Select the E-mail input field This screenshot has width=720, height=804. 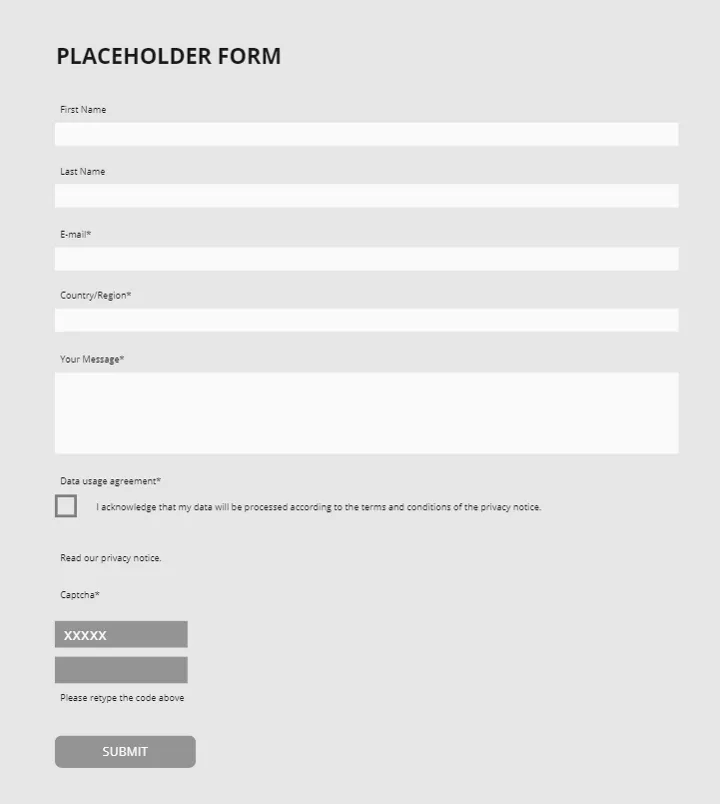tap(366, 259)
